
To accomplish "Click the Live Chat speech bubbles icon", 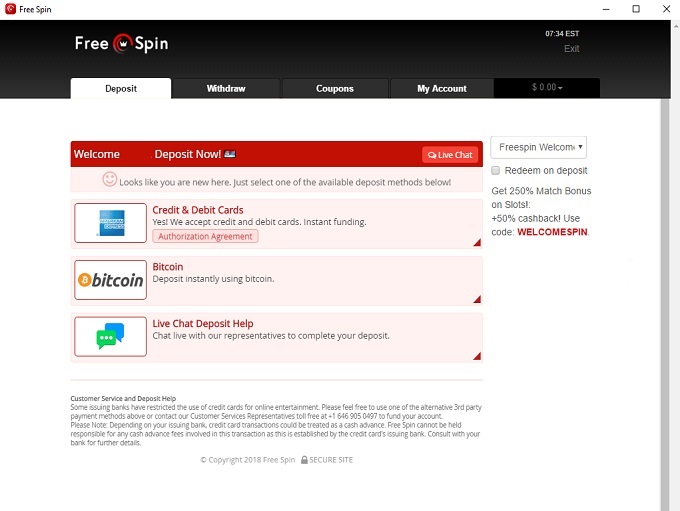I will (110, 336).
